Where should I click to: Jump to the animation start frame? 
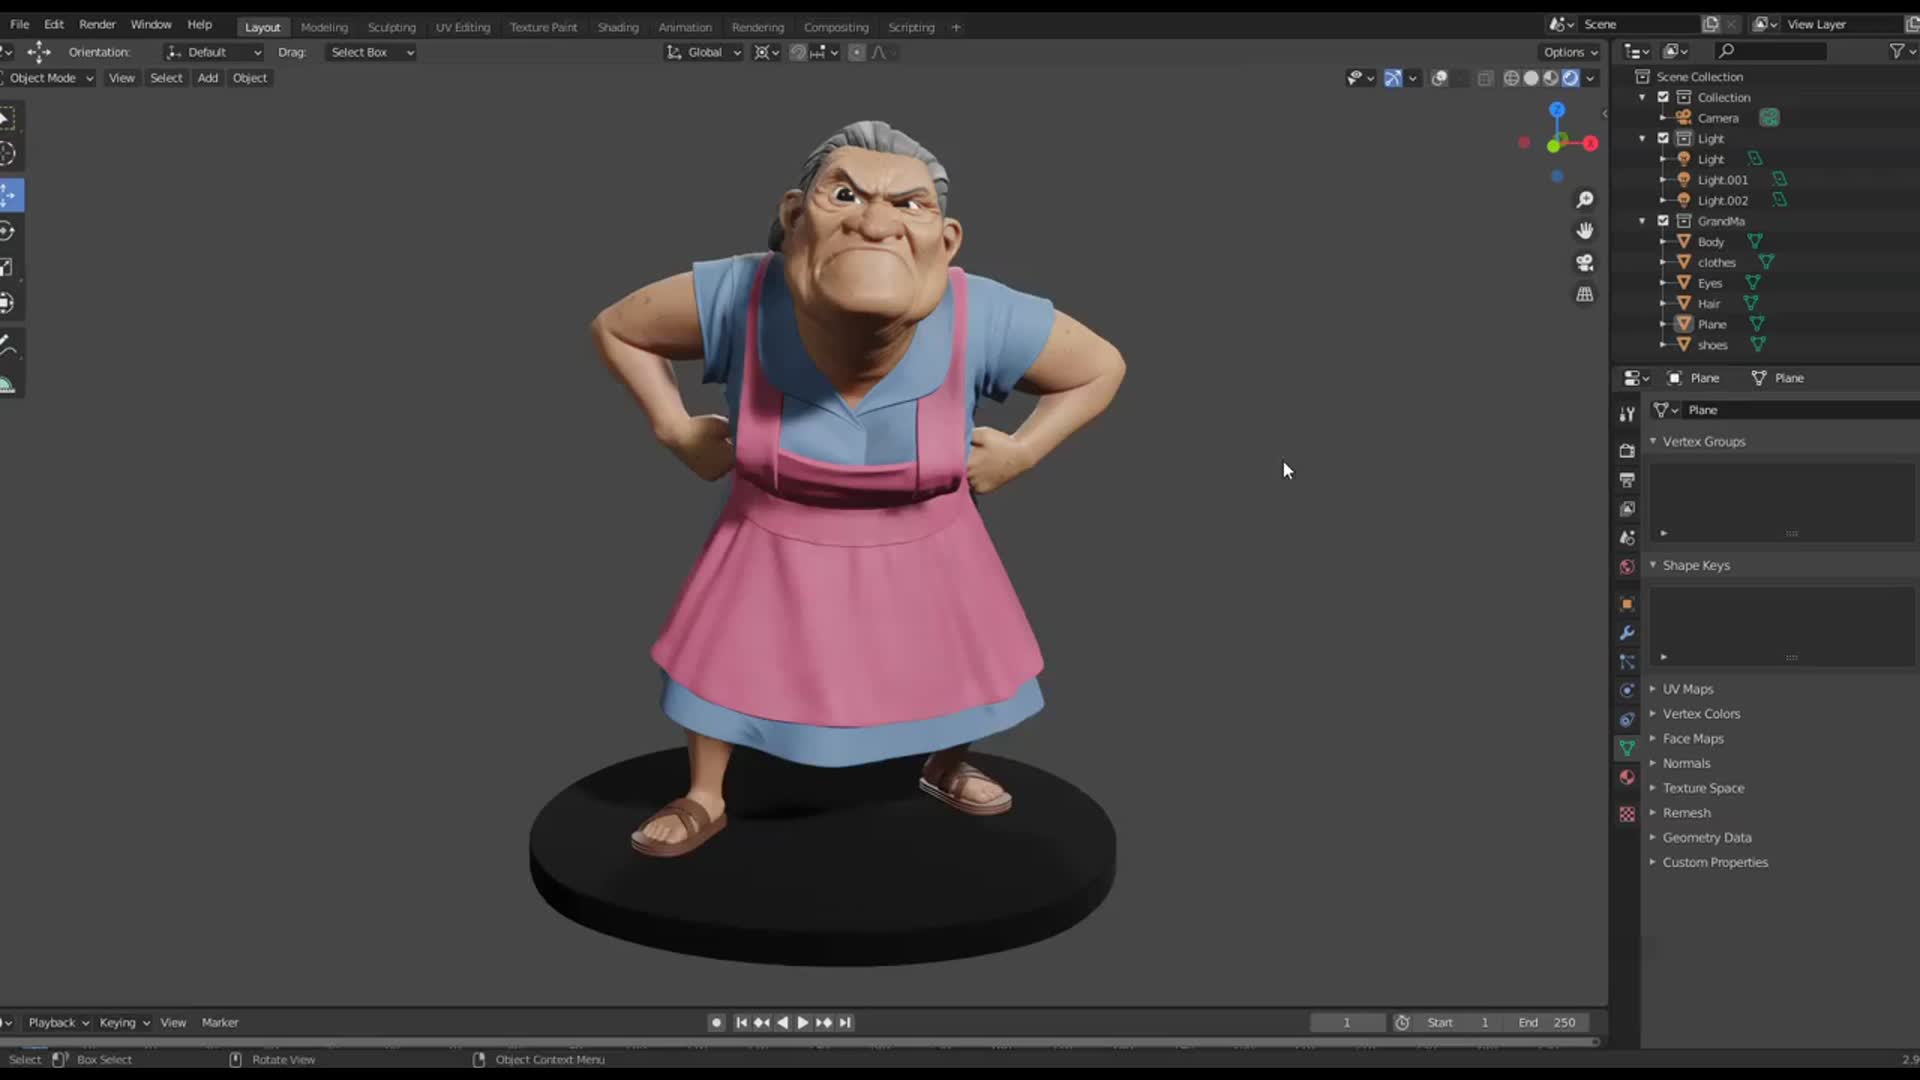coord(741,1022)
